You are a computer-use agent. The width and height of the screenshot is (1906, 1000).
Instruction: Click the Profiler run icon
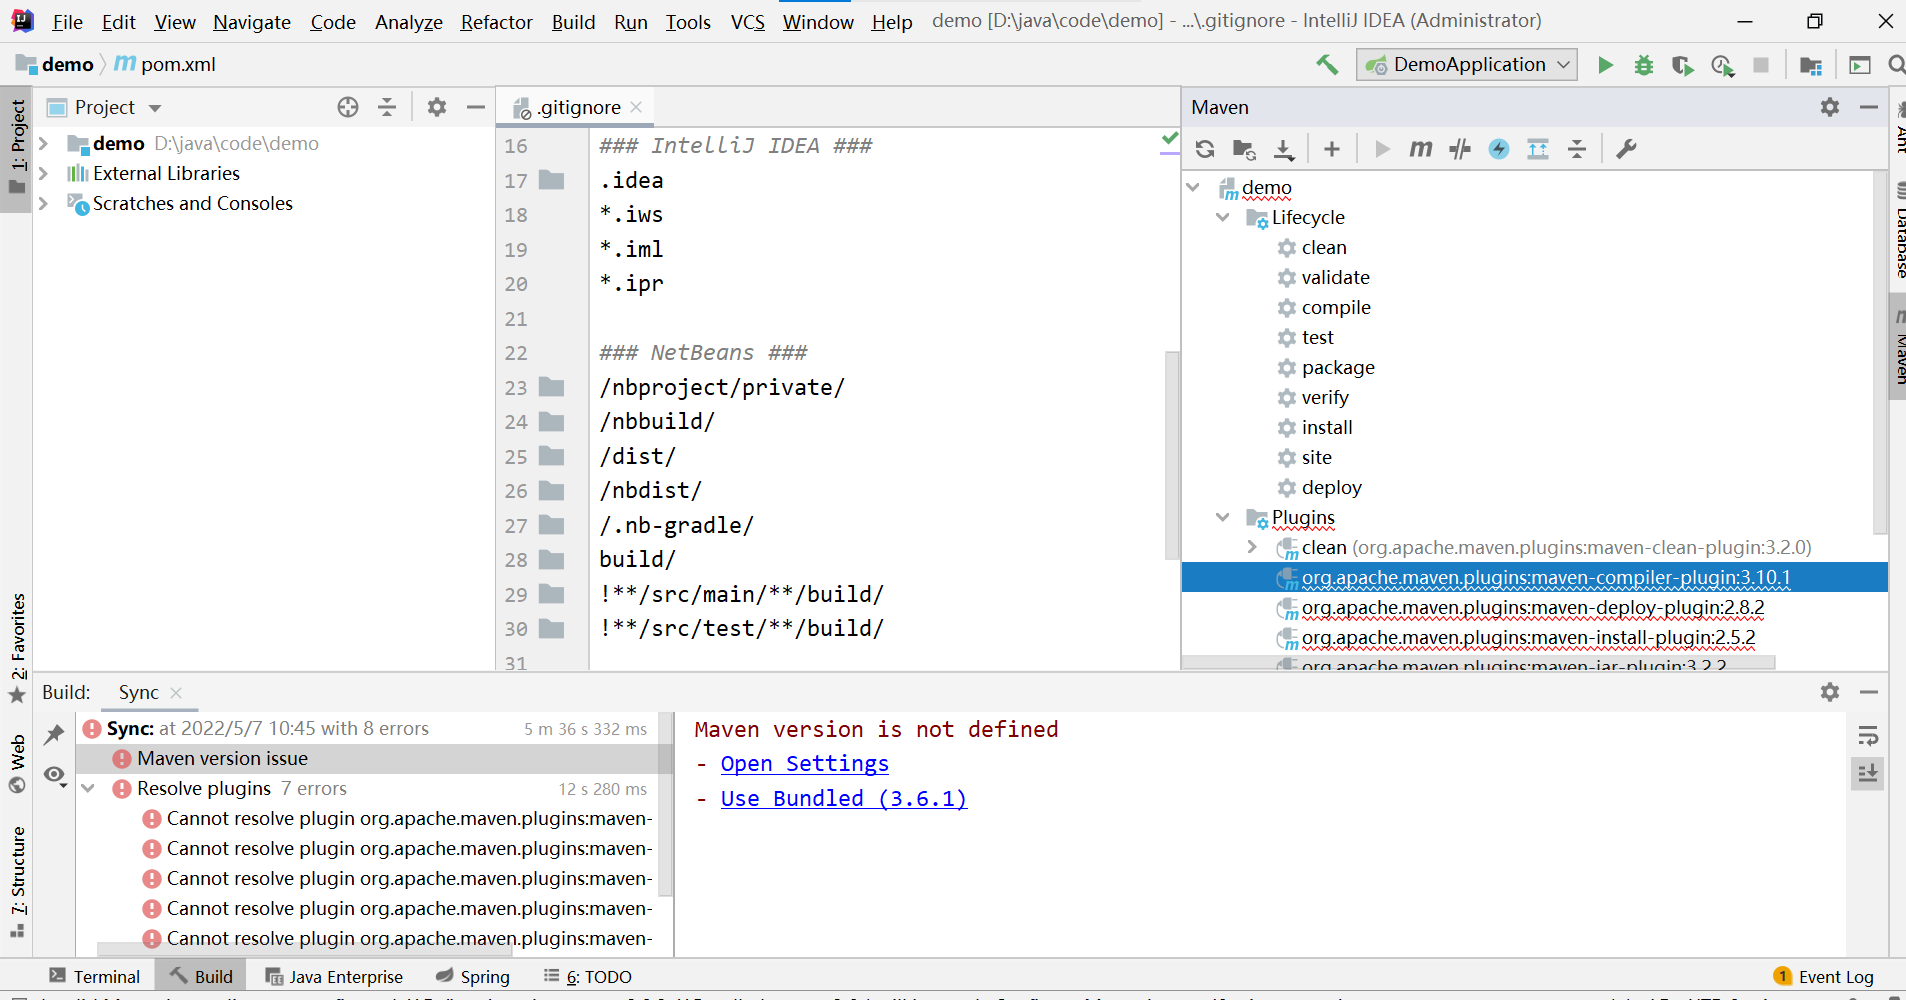1722,65
